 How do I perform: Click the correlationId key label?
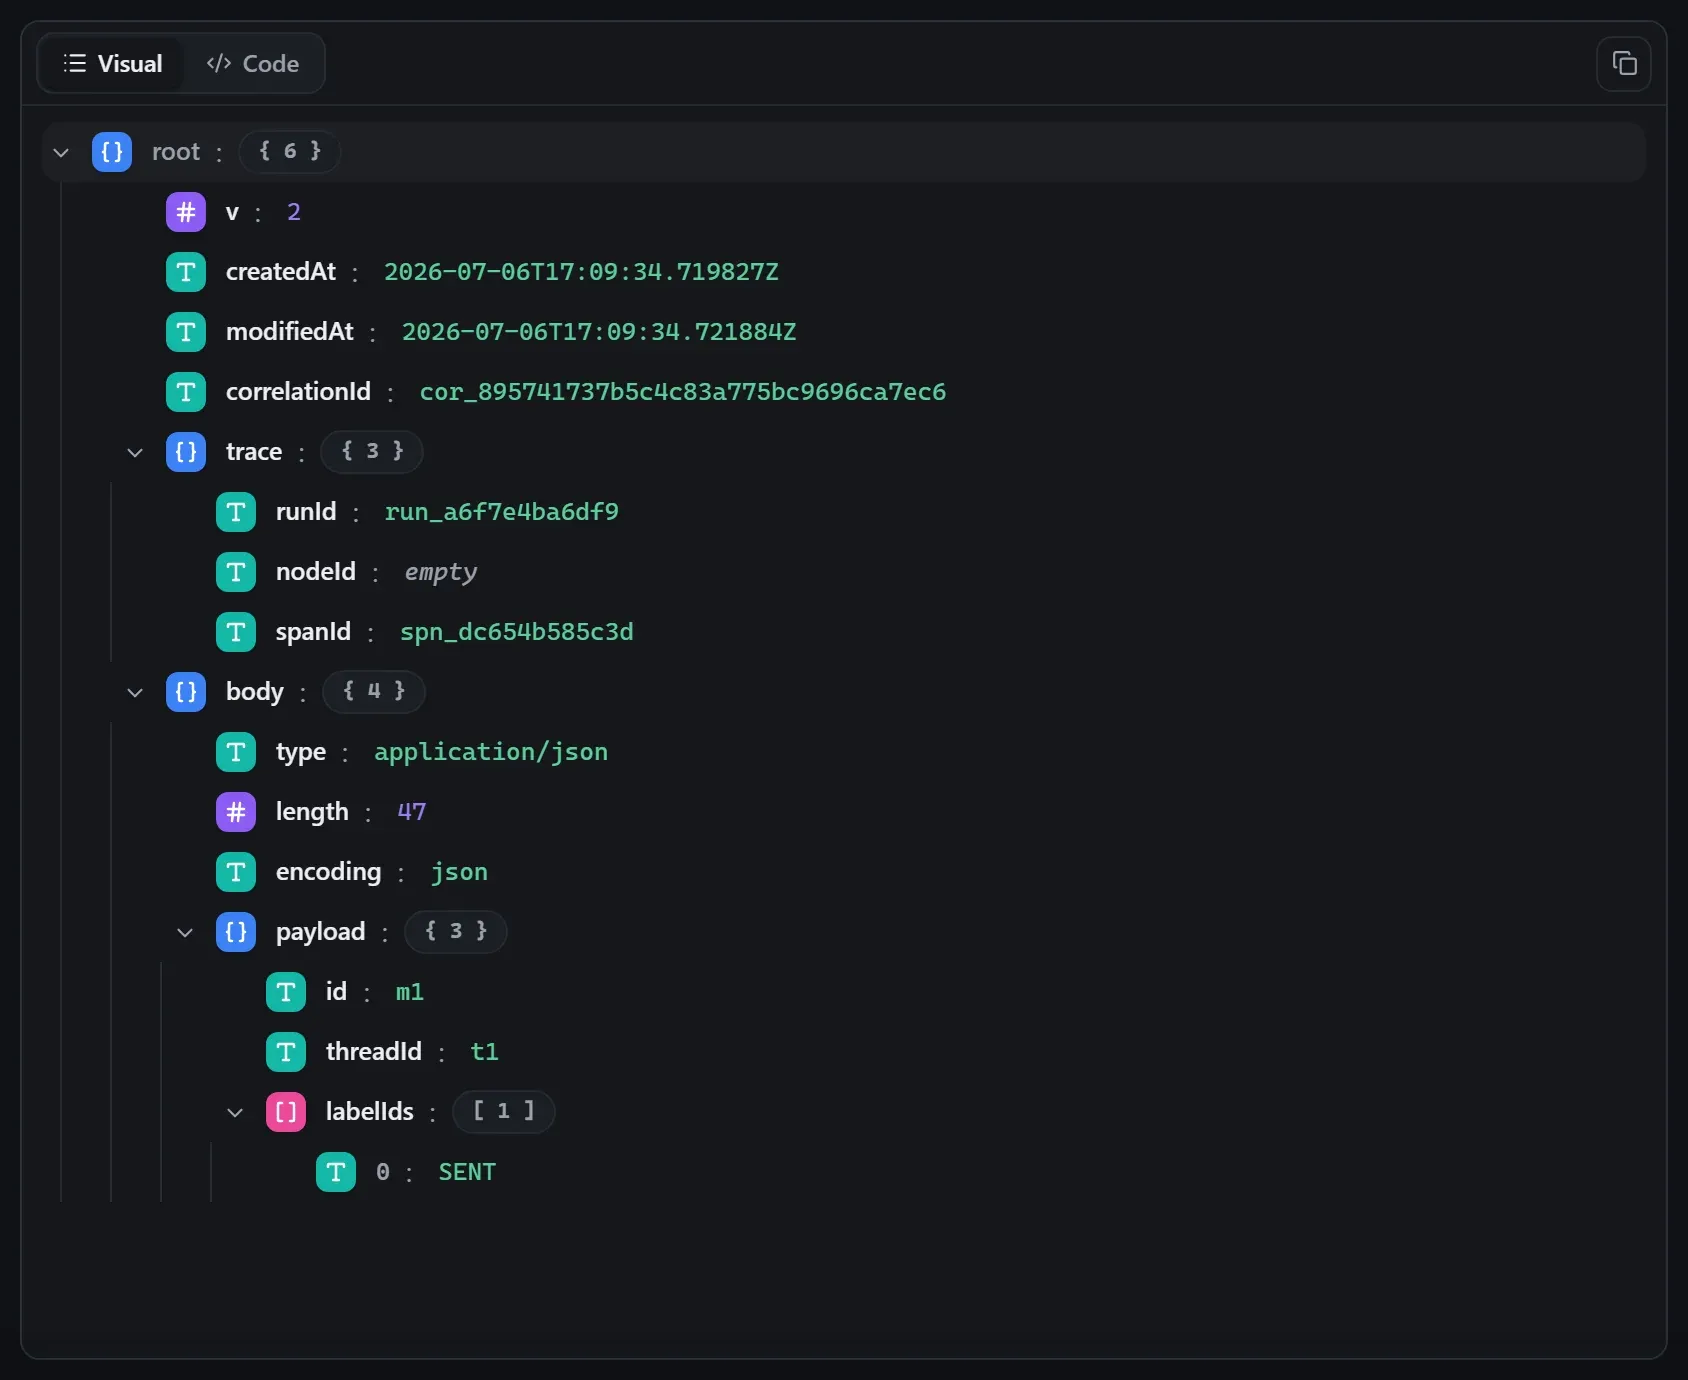pos(298,392)
